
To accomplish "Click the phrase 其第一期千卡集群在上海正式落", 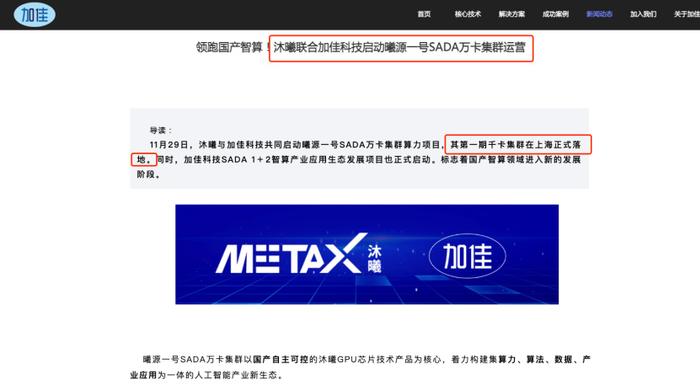I will [515, 145].
